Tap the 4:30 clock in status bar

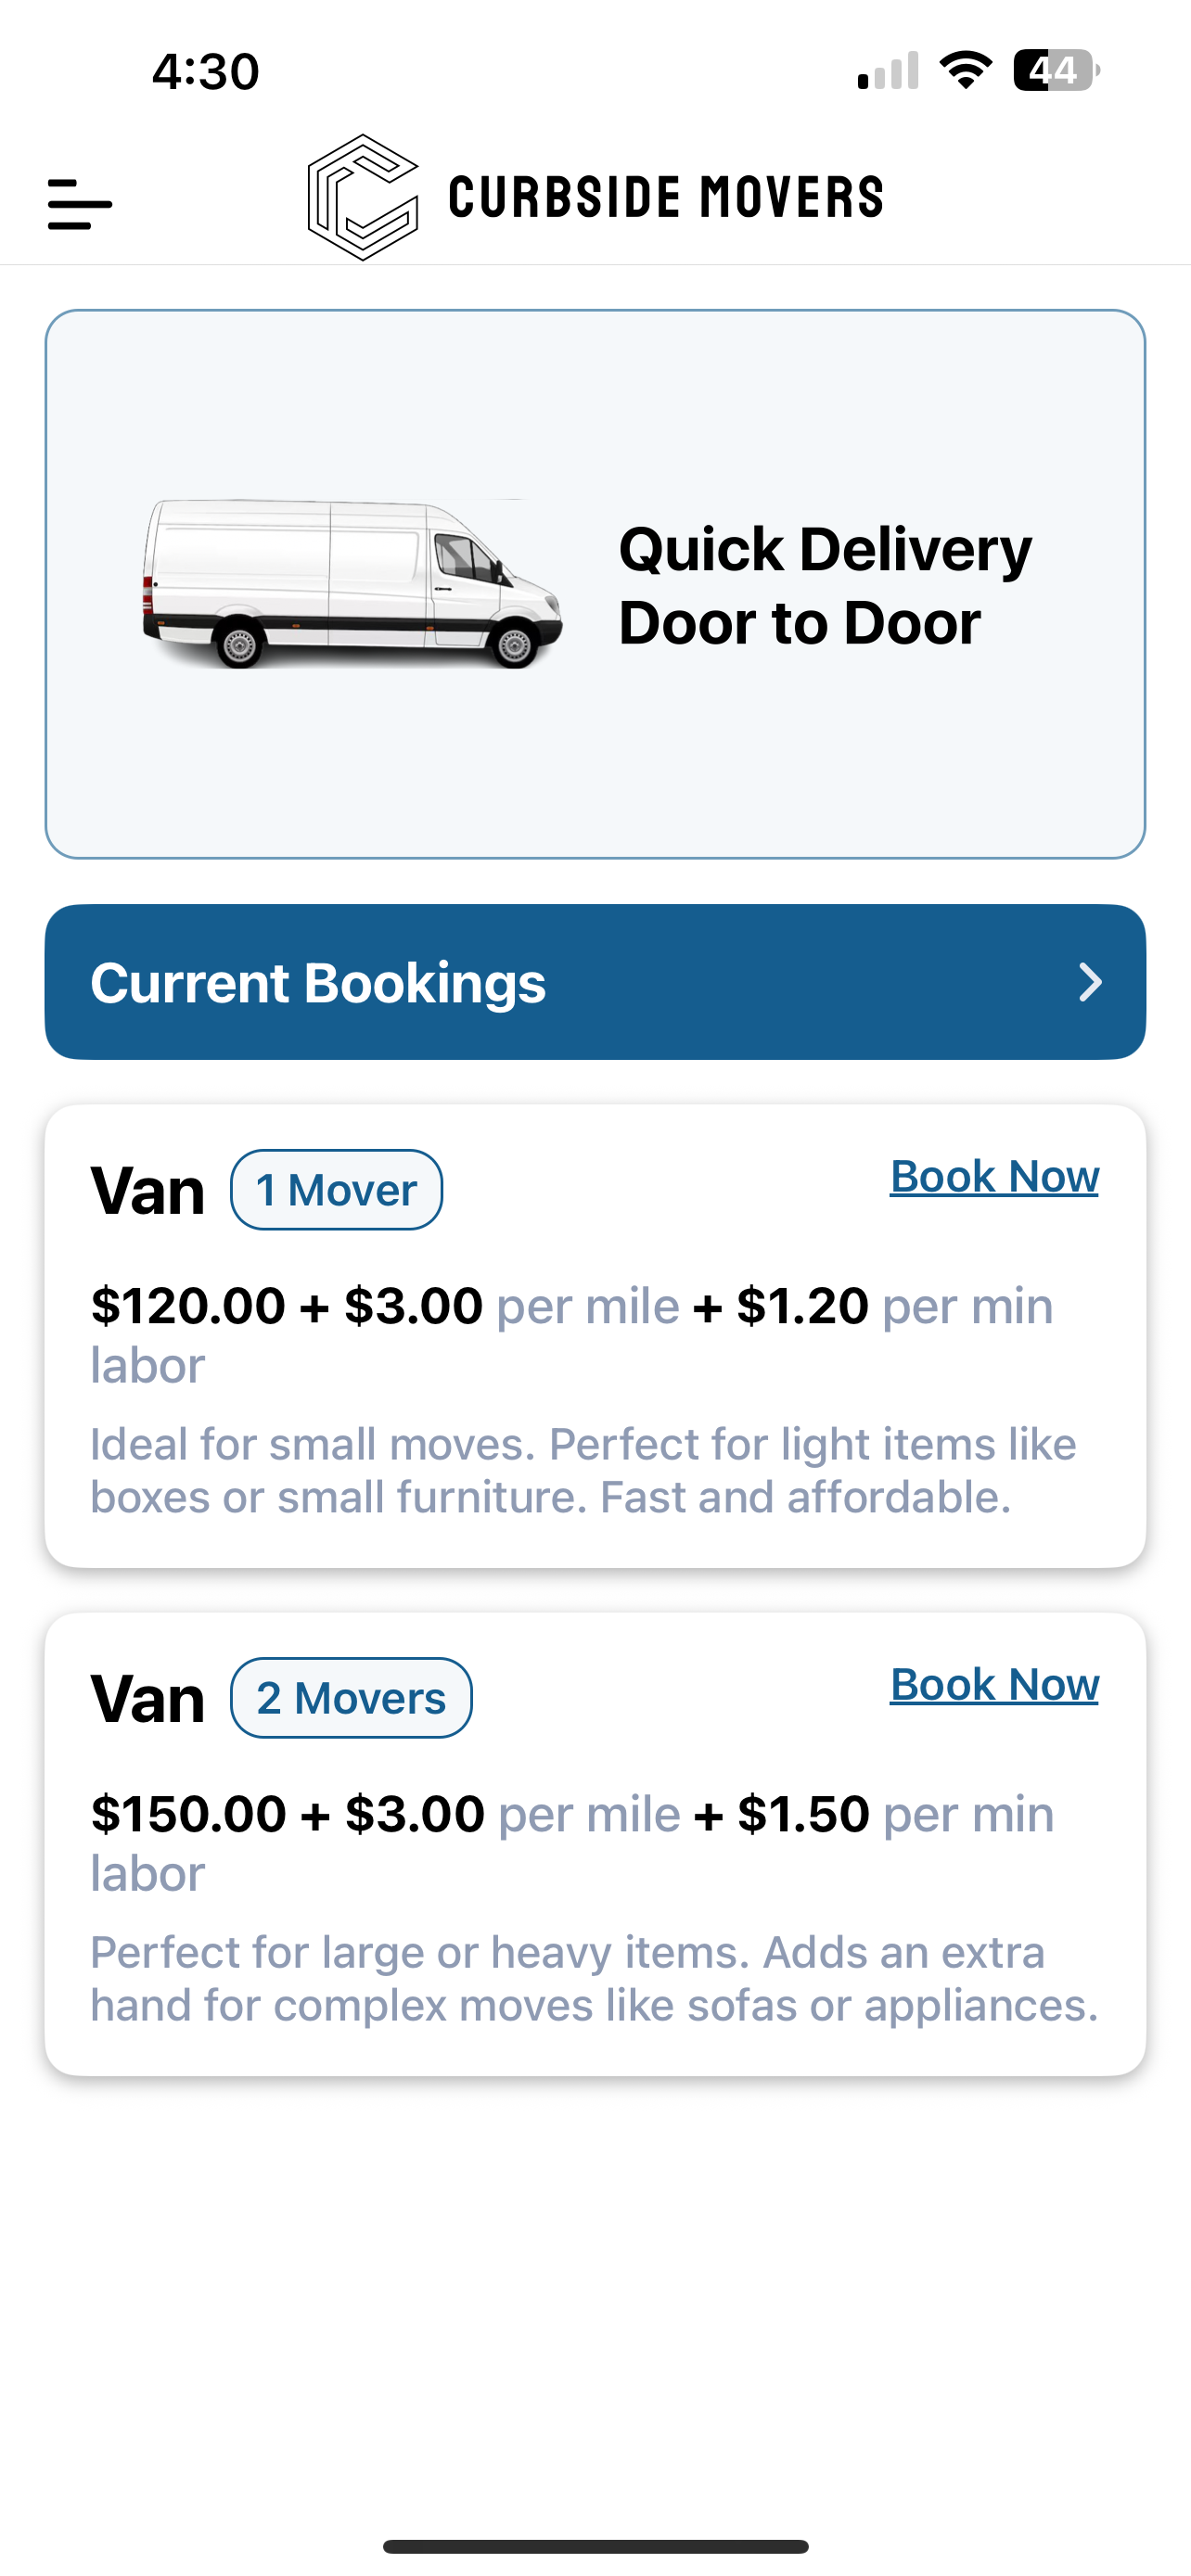tap(205, 72)
